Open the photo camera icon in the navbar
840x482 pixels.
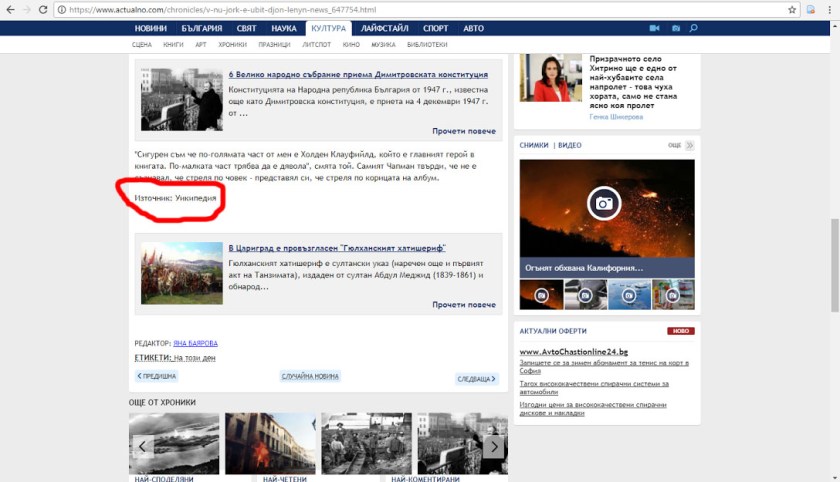point(675,28)
